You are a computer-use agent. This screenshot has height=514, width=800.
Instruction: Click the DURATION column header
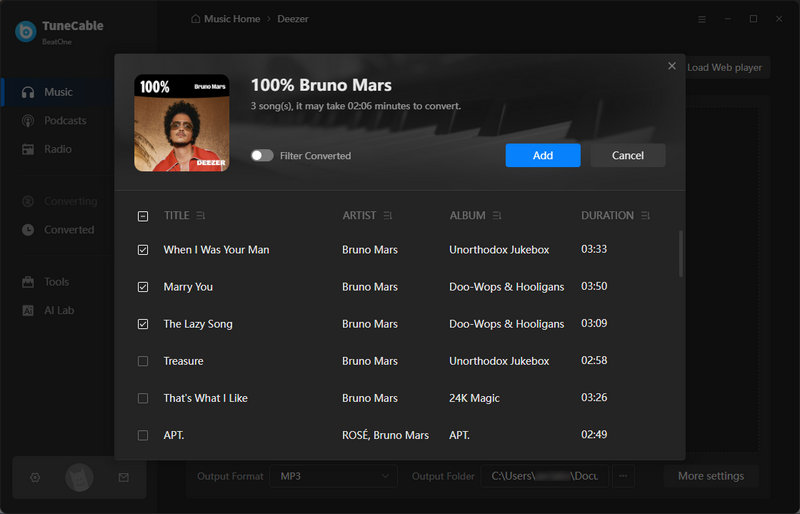point(607,216)
